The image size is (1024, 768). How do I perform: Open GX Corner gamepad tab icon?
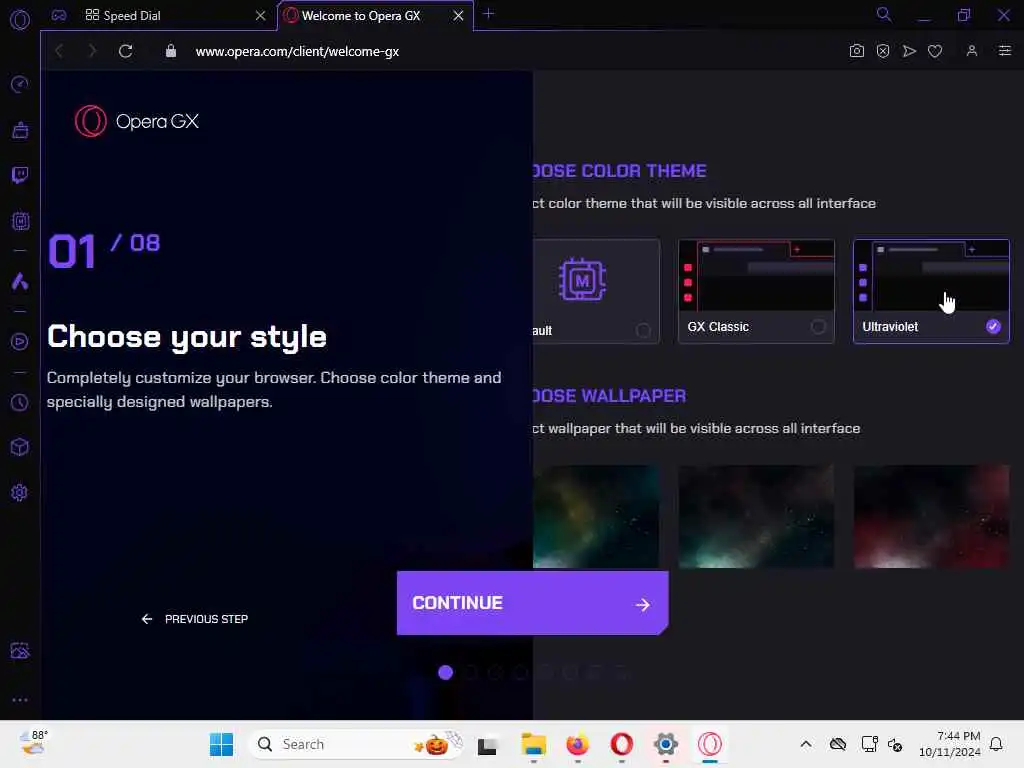(59, 15)
